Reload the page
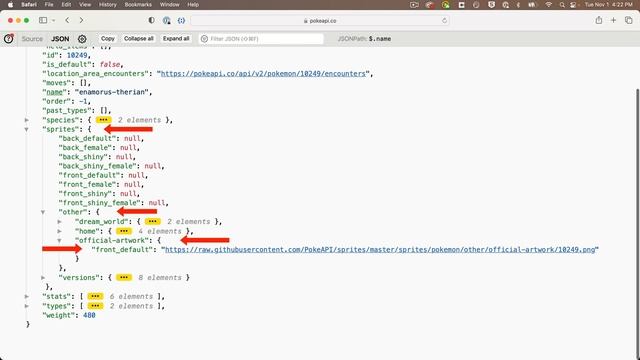The height and width of the screenshot is (360, 640). [x=444, y=20]
